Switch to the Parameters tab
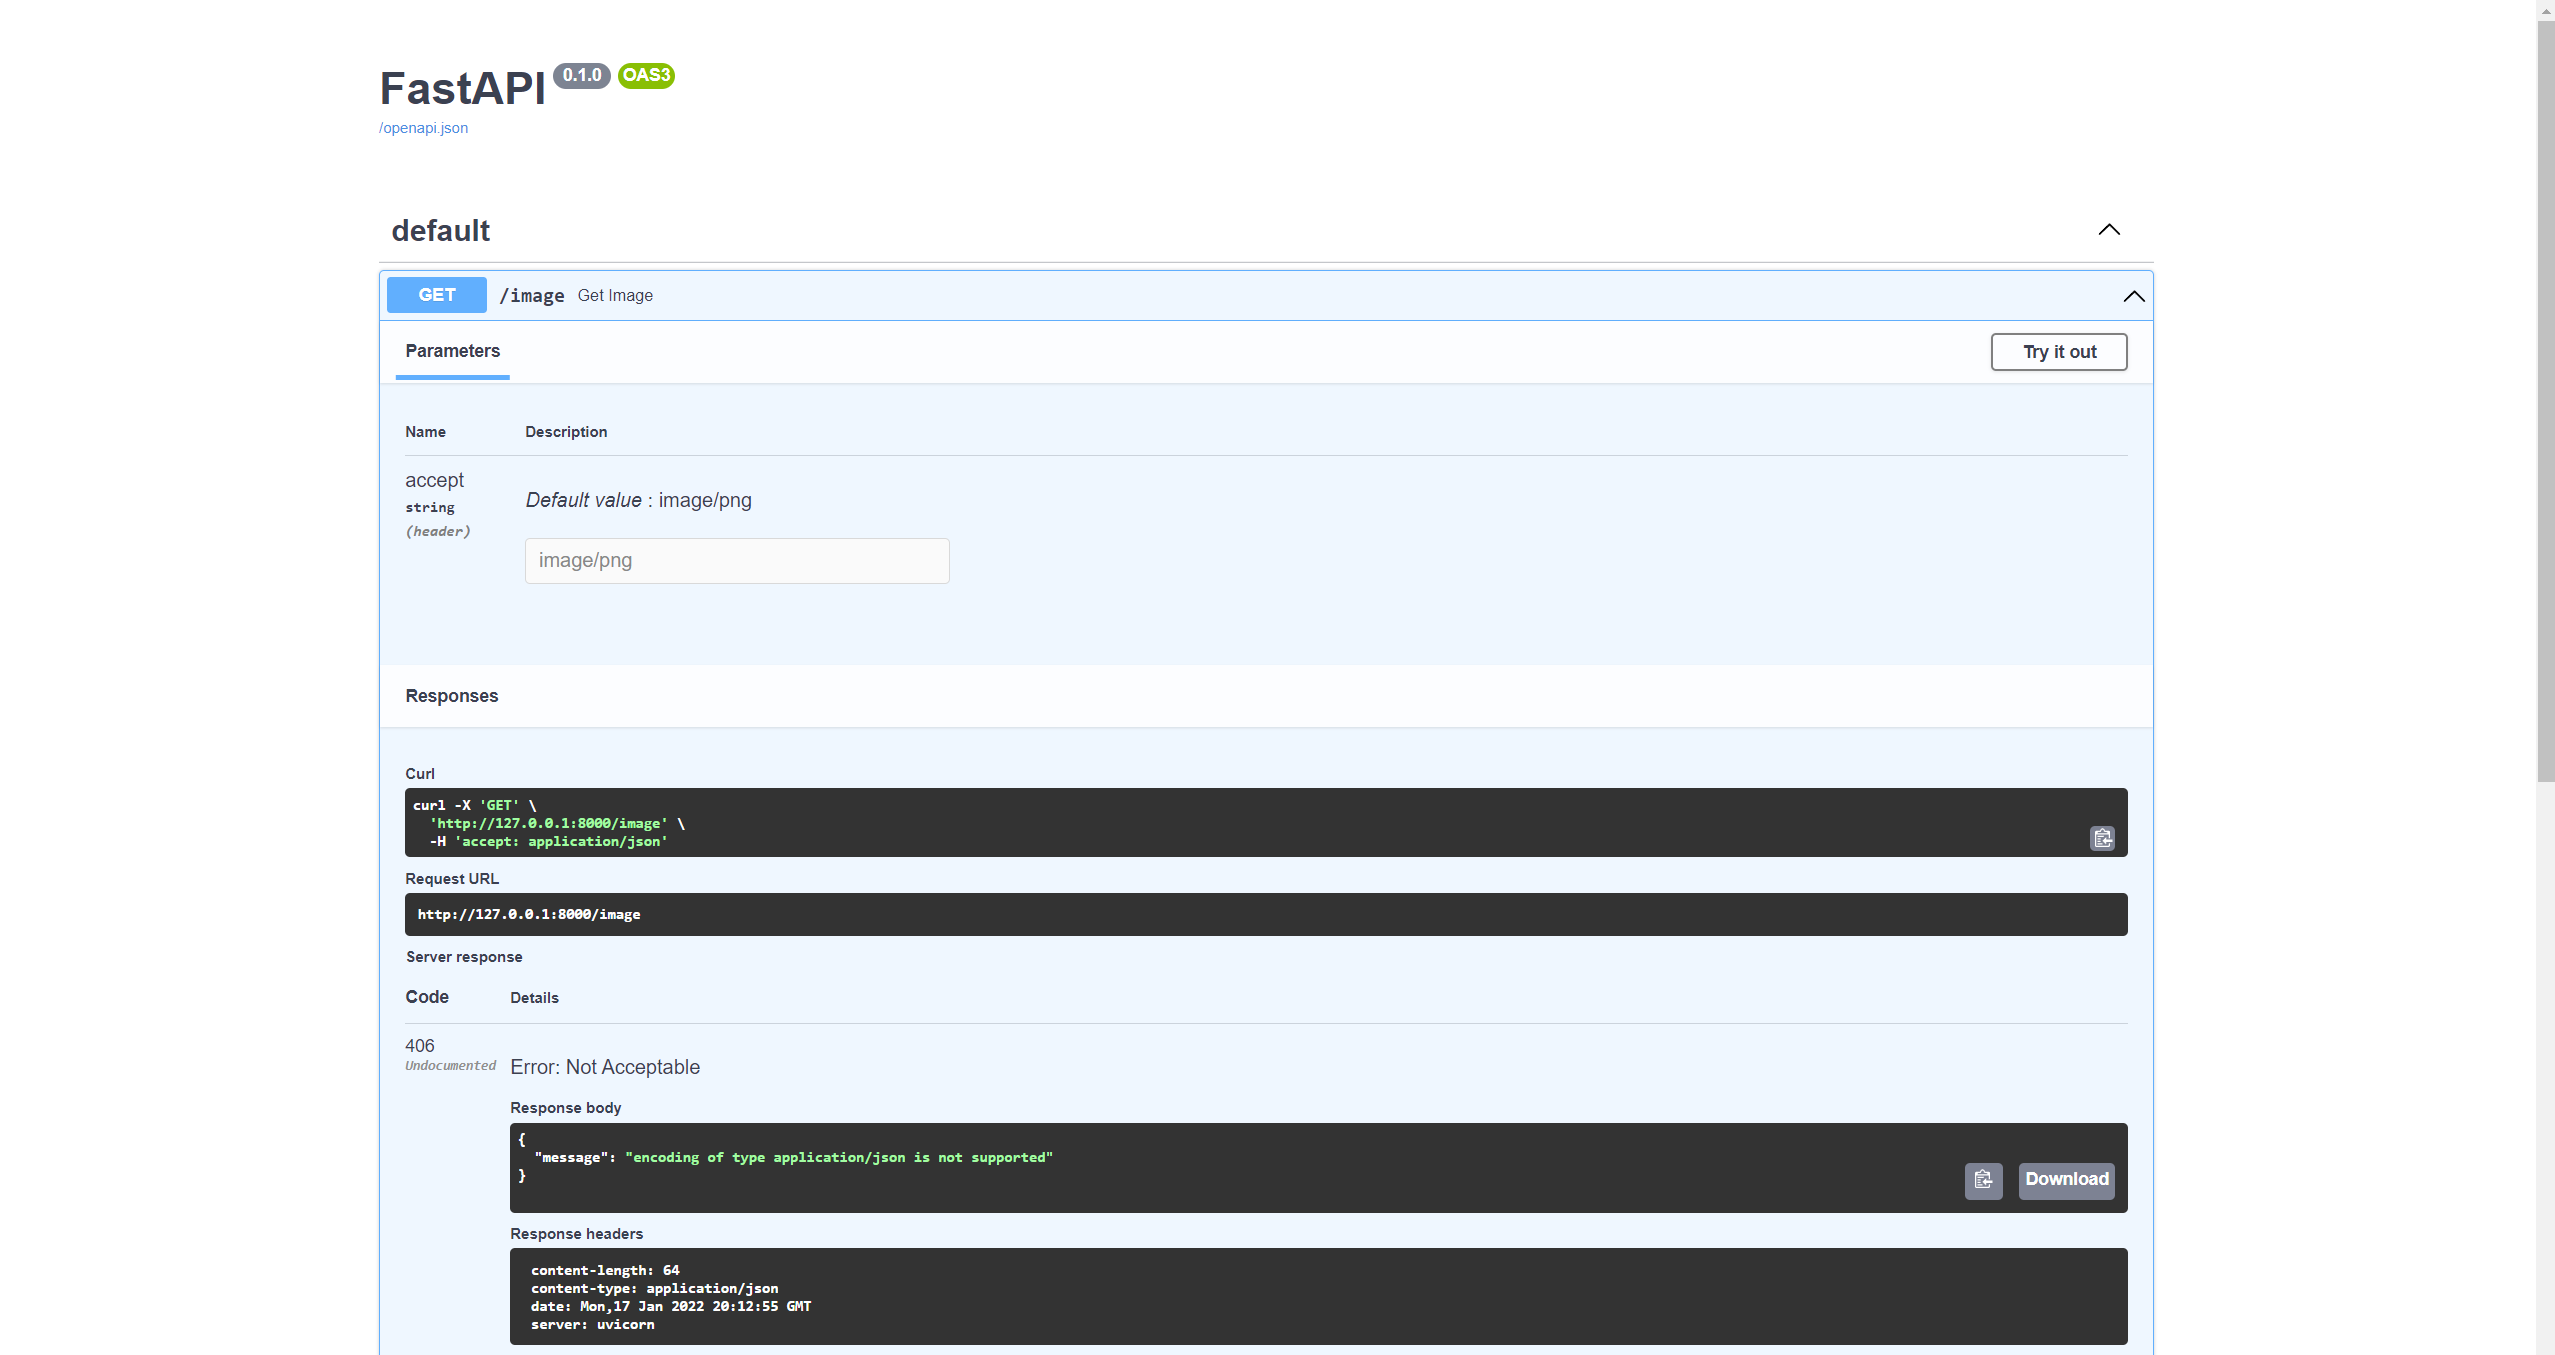 coord(452,351)
